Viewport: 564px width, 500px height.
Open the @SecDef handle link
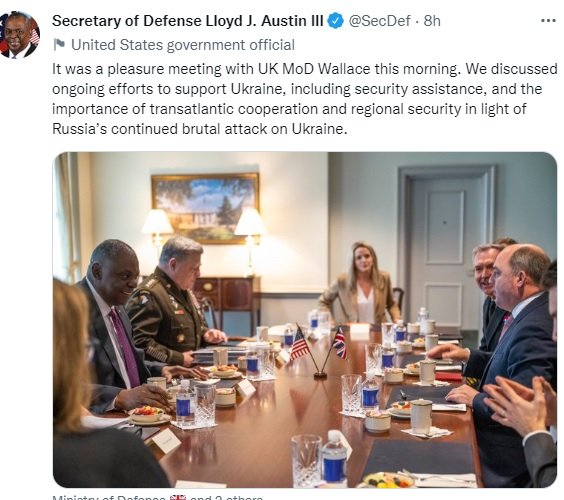pos(379,21)
